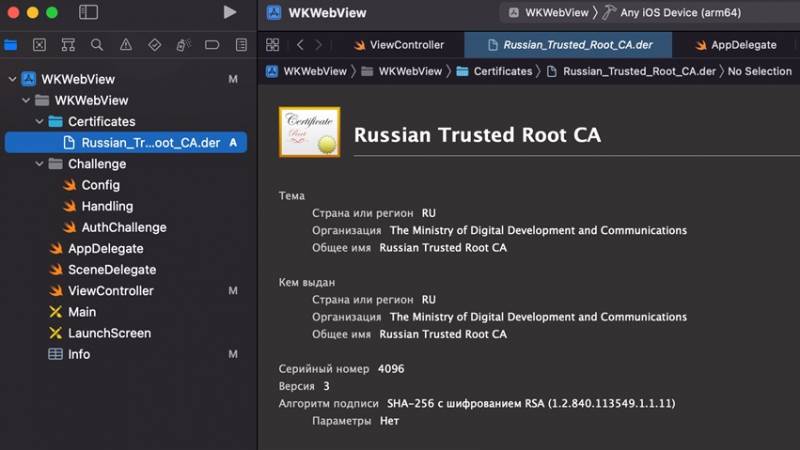Screen dimensions: 800x450
Task: Open the Issue navigator warning icon
Action: 126,45
